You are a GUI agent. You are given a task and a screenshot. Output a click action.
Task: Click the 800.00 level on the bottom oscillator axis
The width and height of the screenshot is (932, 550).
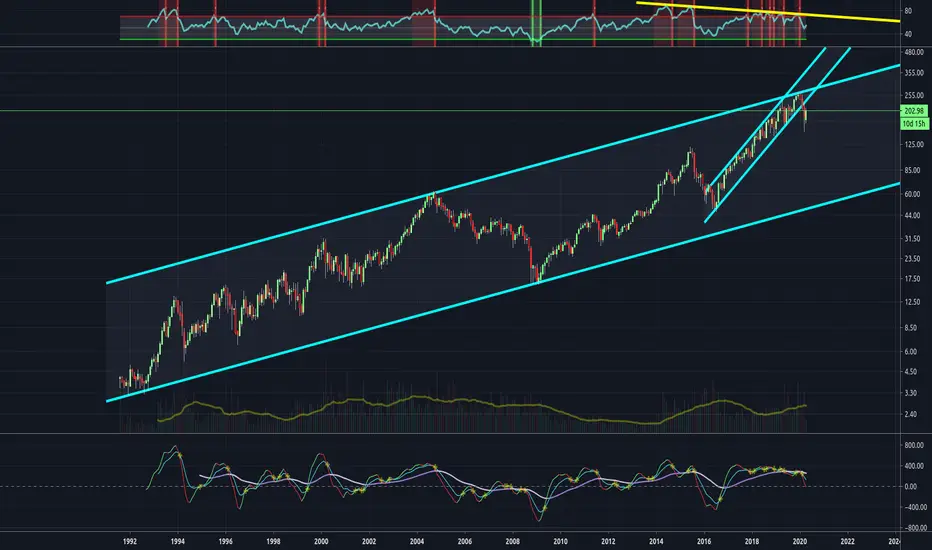[x=910, y=445]
